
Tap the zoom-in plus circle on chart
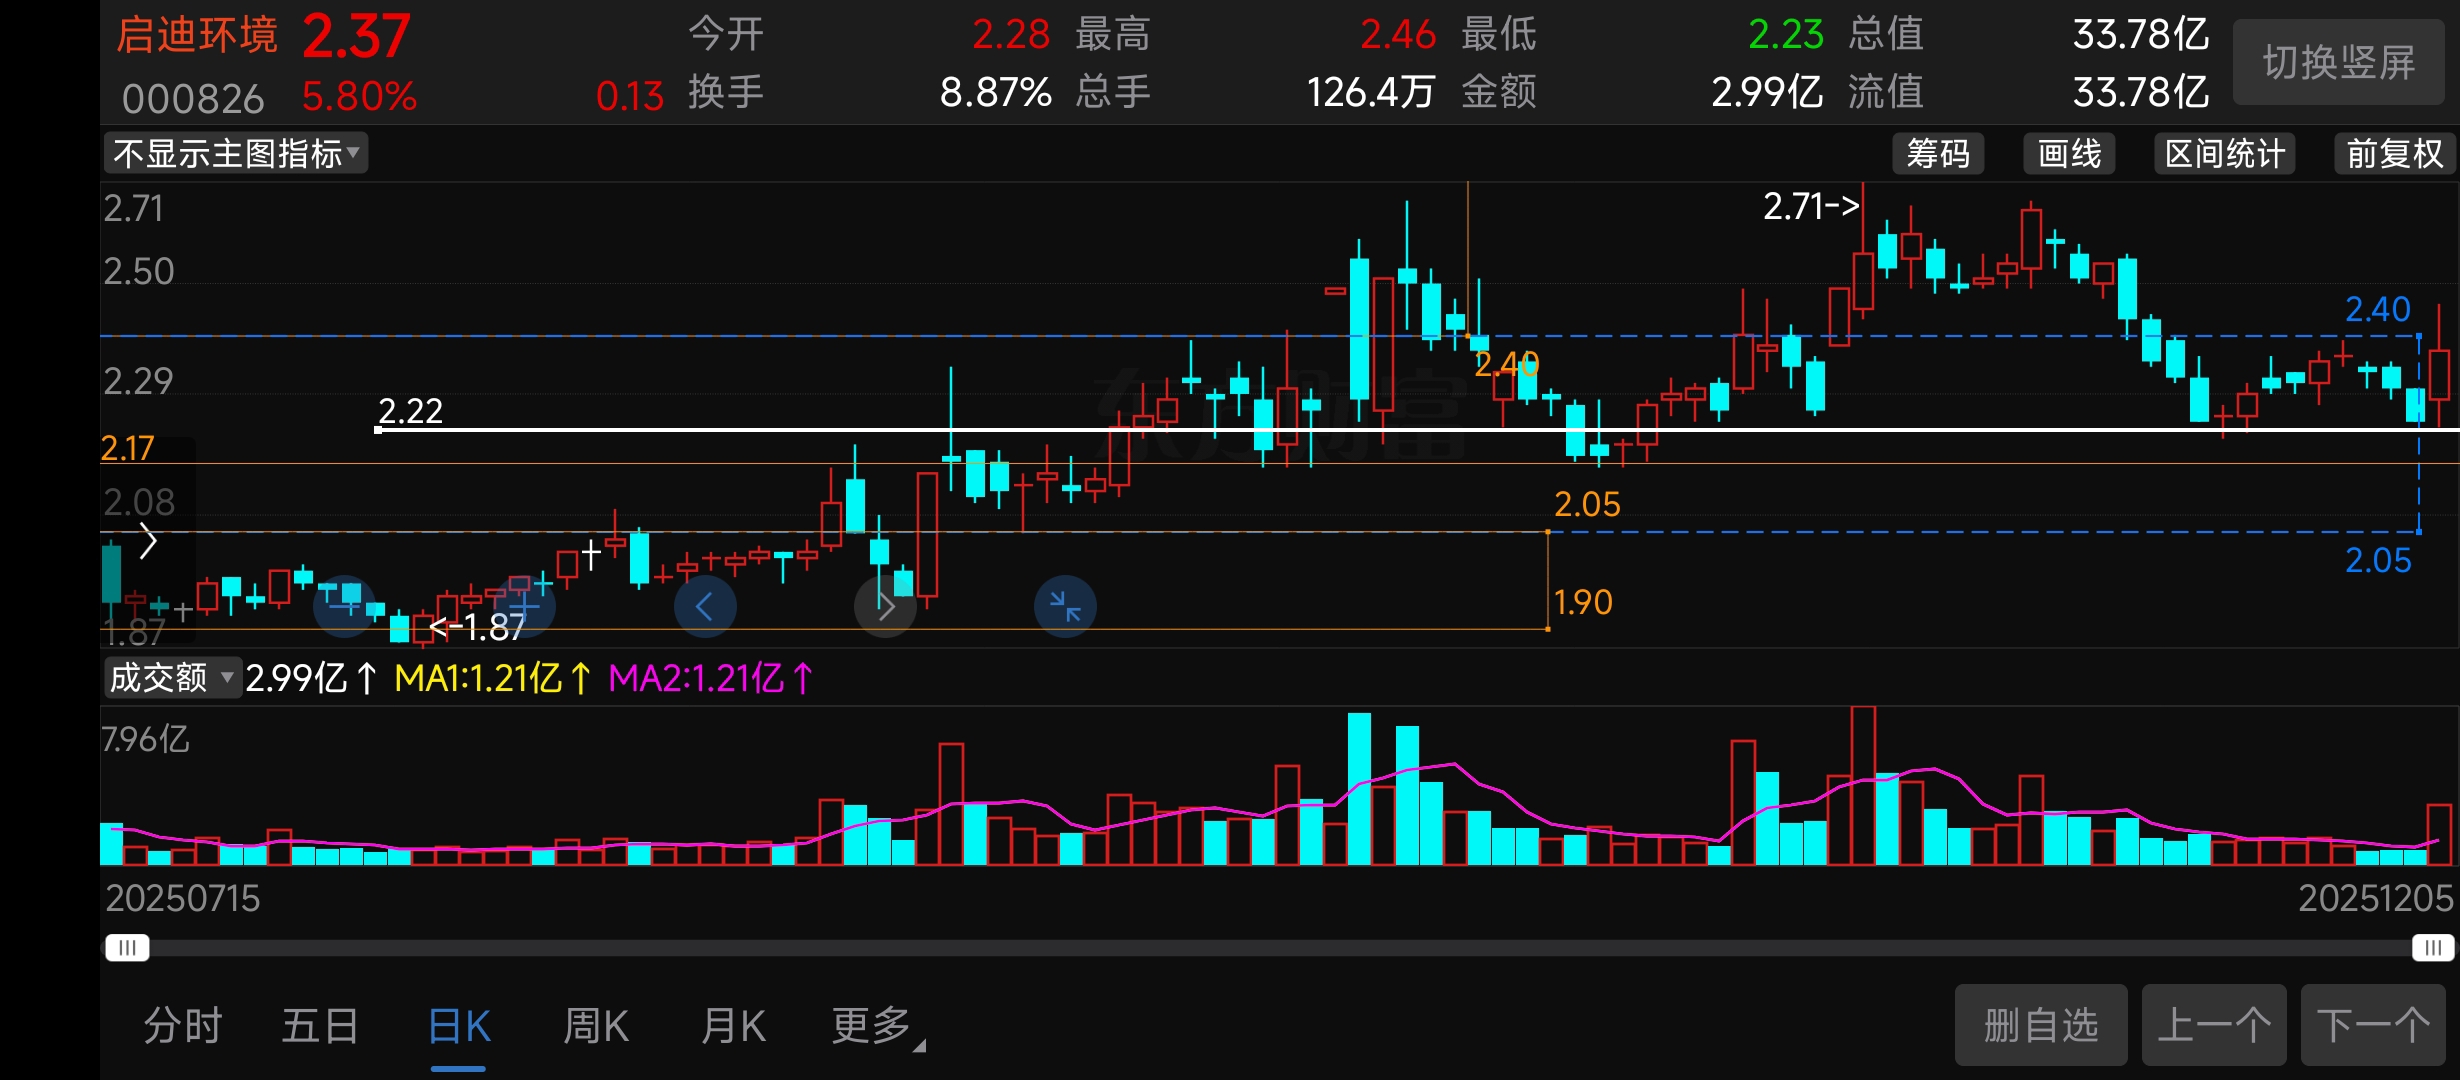tap(524, 606)
